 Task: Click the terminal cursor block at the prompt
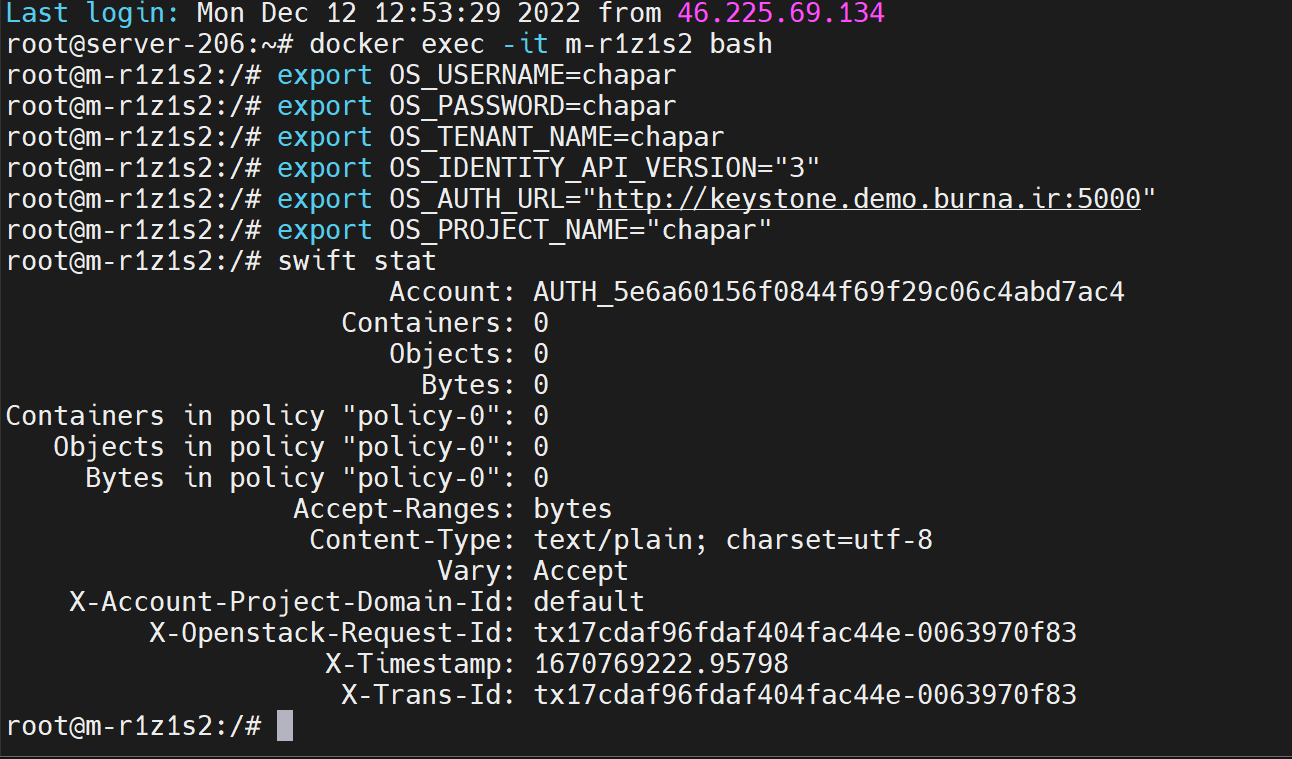(285, 725)
